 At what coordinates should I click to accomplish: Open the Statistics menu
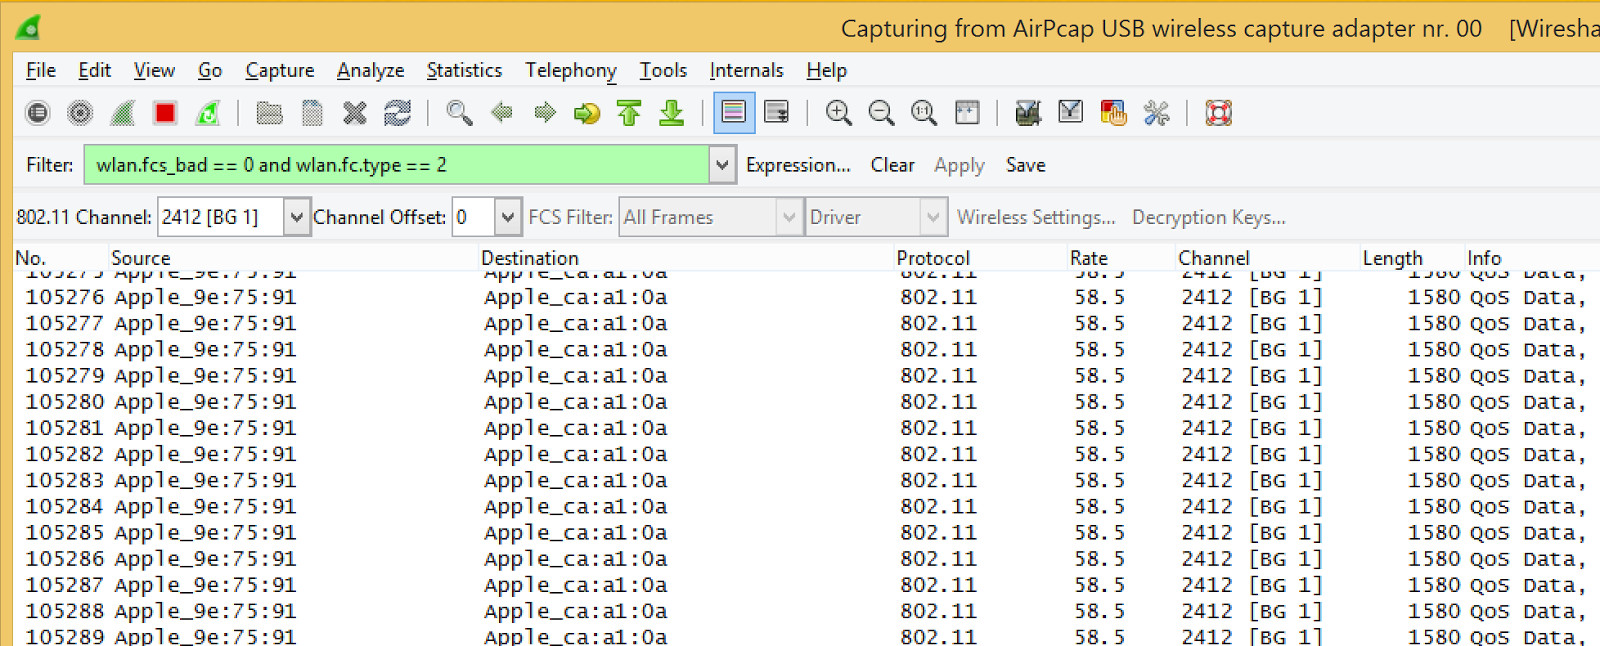pos(465,70)
